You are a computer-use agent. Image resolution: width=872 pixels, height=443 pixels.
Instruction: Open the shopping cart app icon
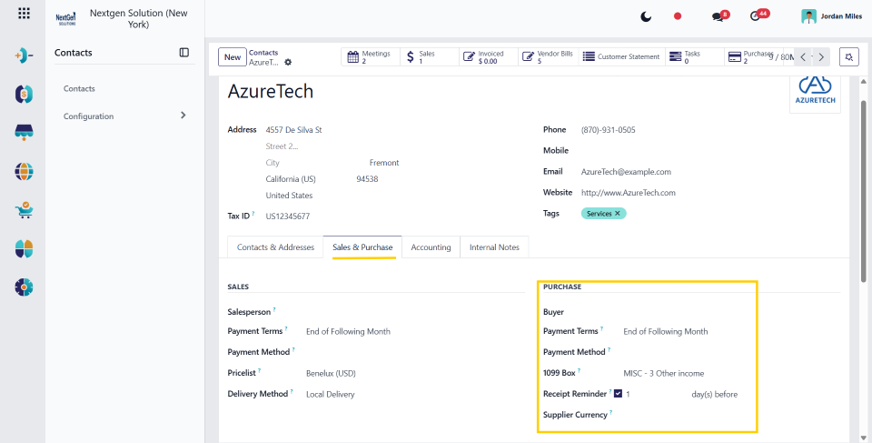point(24,210)
